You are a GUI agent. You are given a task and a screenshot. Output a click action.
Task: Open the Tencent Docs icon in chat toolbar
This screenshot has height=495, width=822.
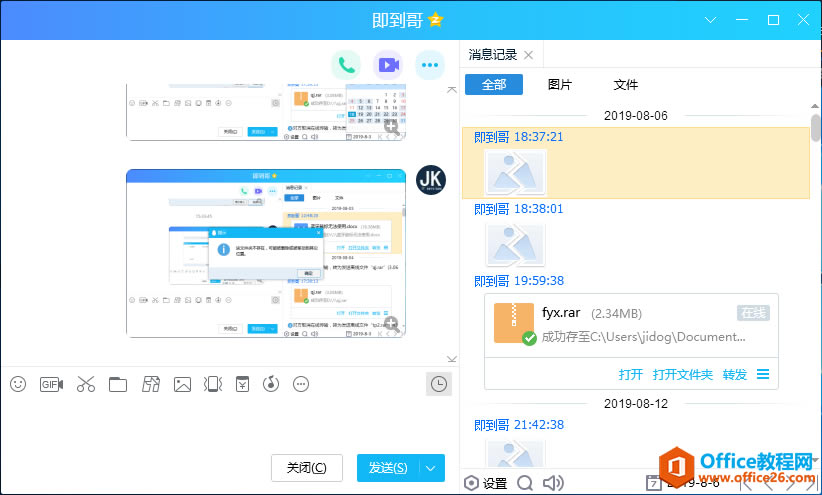pos(151,384)
